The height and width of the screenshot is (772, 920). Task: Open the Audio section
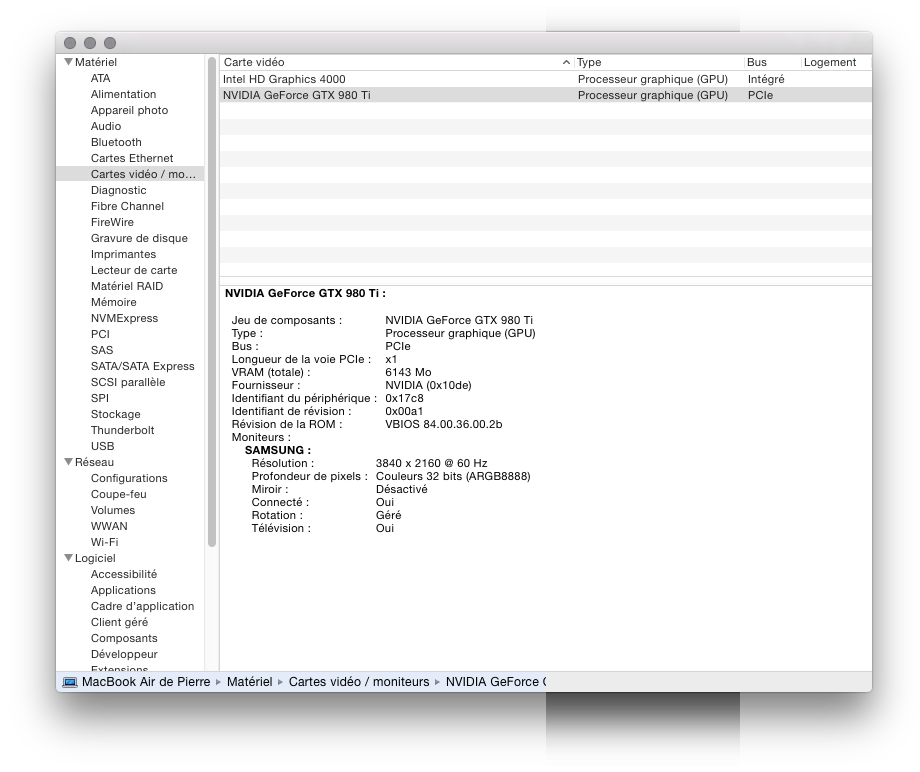click(106, 126)
